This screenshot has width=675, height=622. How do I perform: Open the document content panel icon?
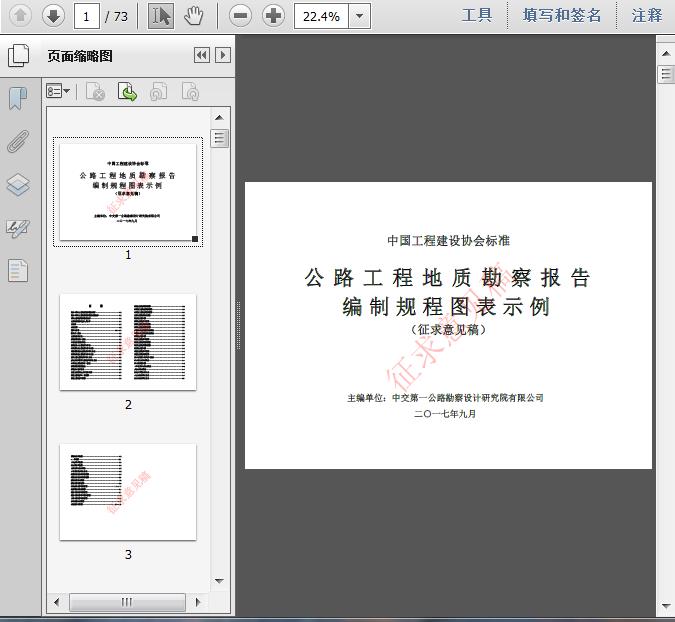click(18, 271)
